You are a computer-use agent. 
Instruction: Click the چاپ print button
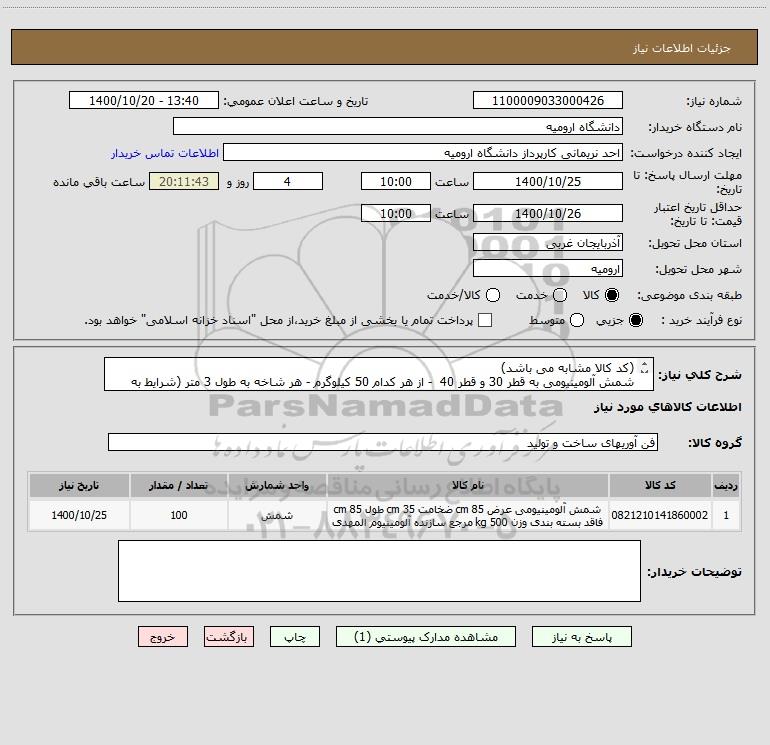pos(295,637)
